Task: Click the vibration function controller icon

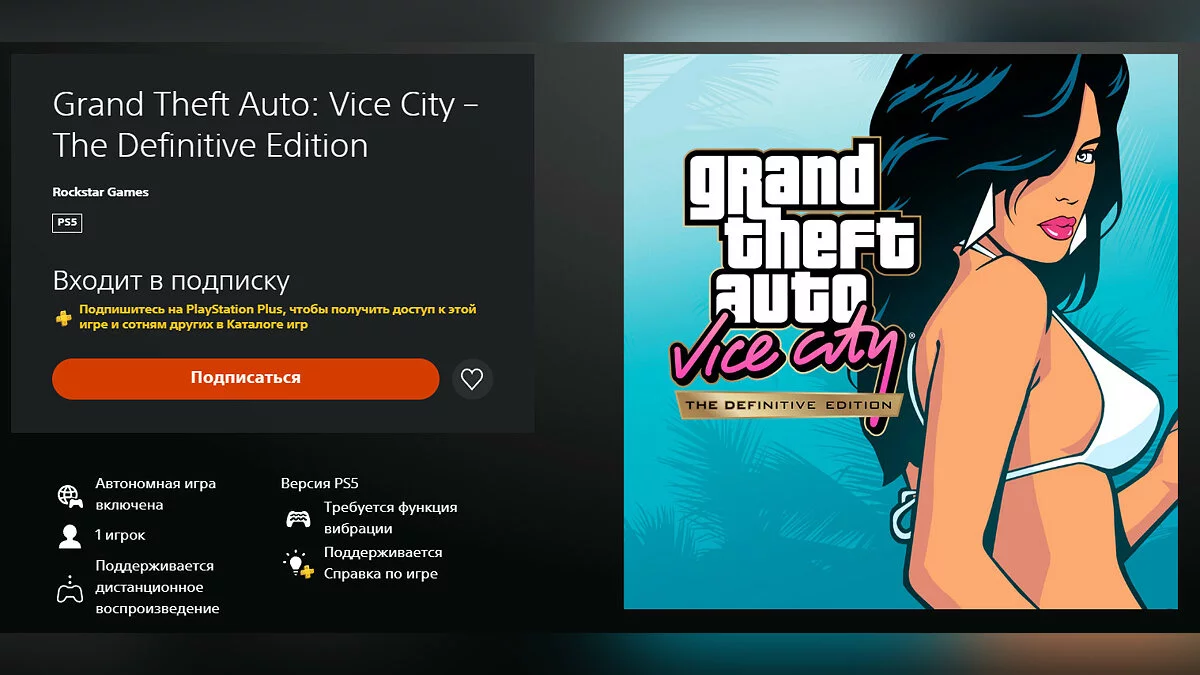Action: click(x=298, y=518)
